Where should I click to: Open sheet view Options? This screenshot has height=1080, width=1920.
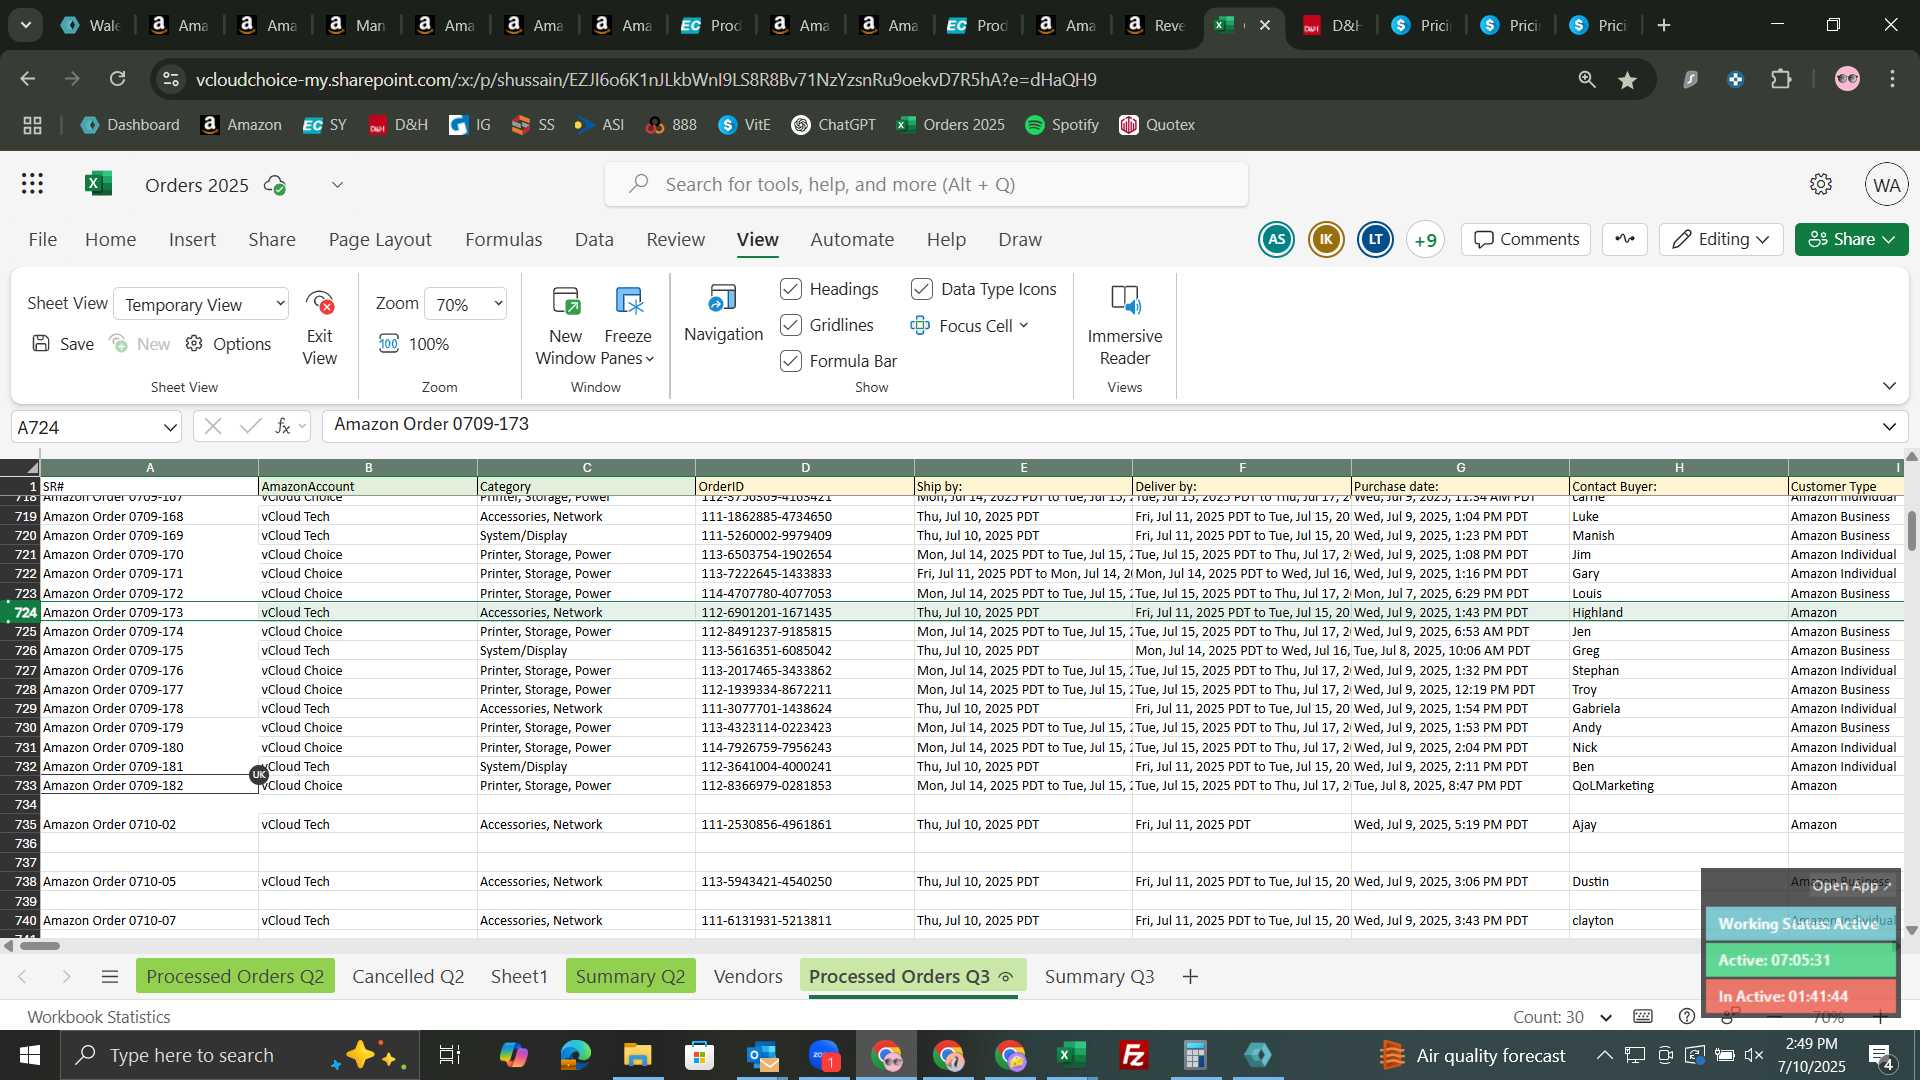[x=228, y=344]
